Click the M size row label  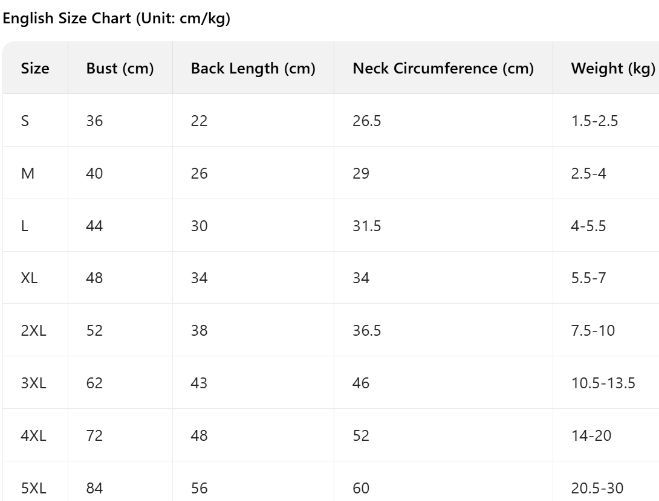pyautogui.click(x=28, y=173)
